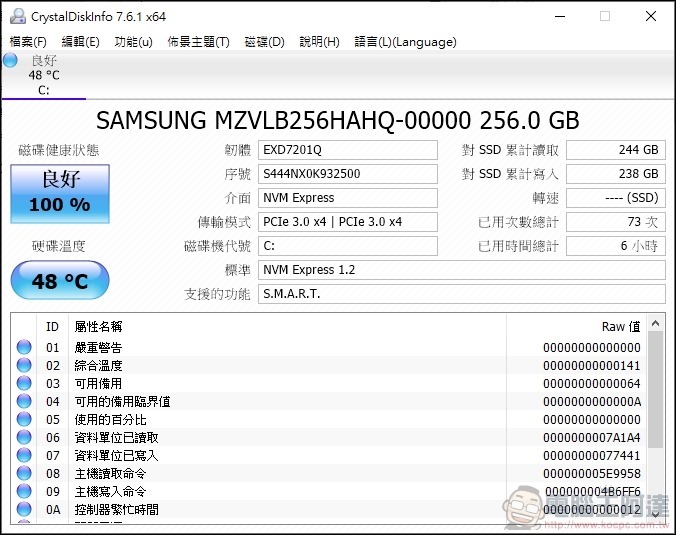
Task: Click status circle for attribute 03 可用備用
Action: tap(24, 383)
